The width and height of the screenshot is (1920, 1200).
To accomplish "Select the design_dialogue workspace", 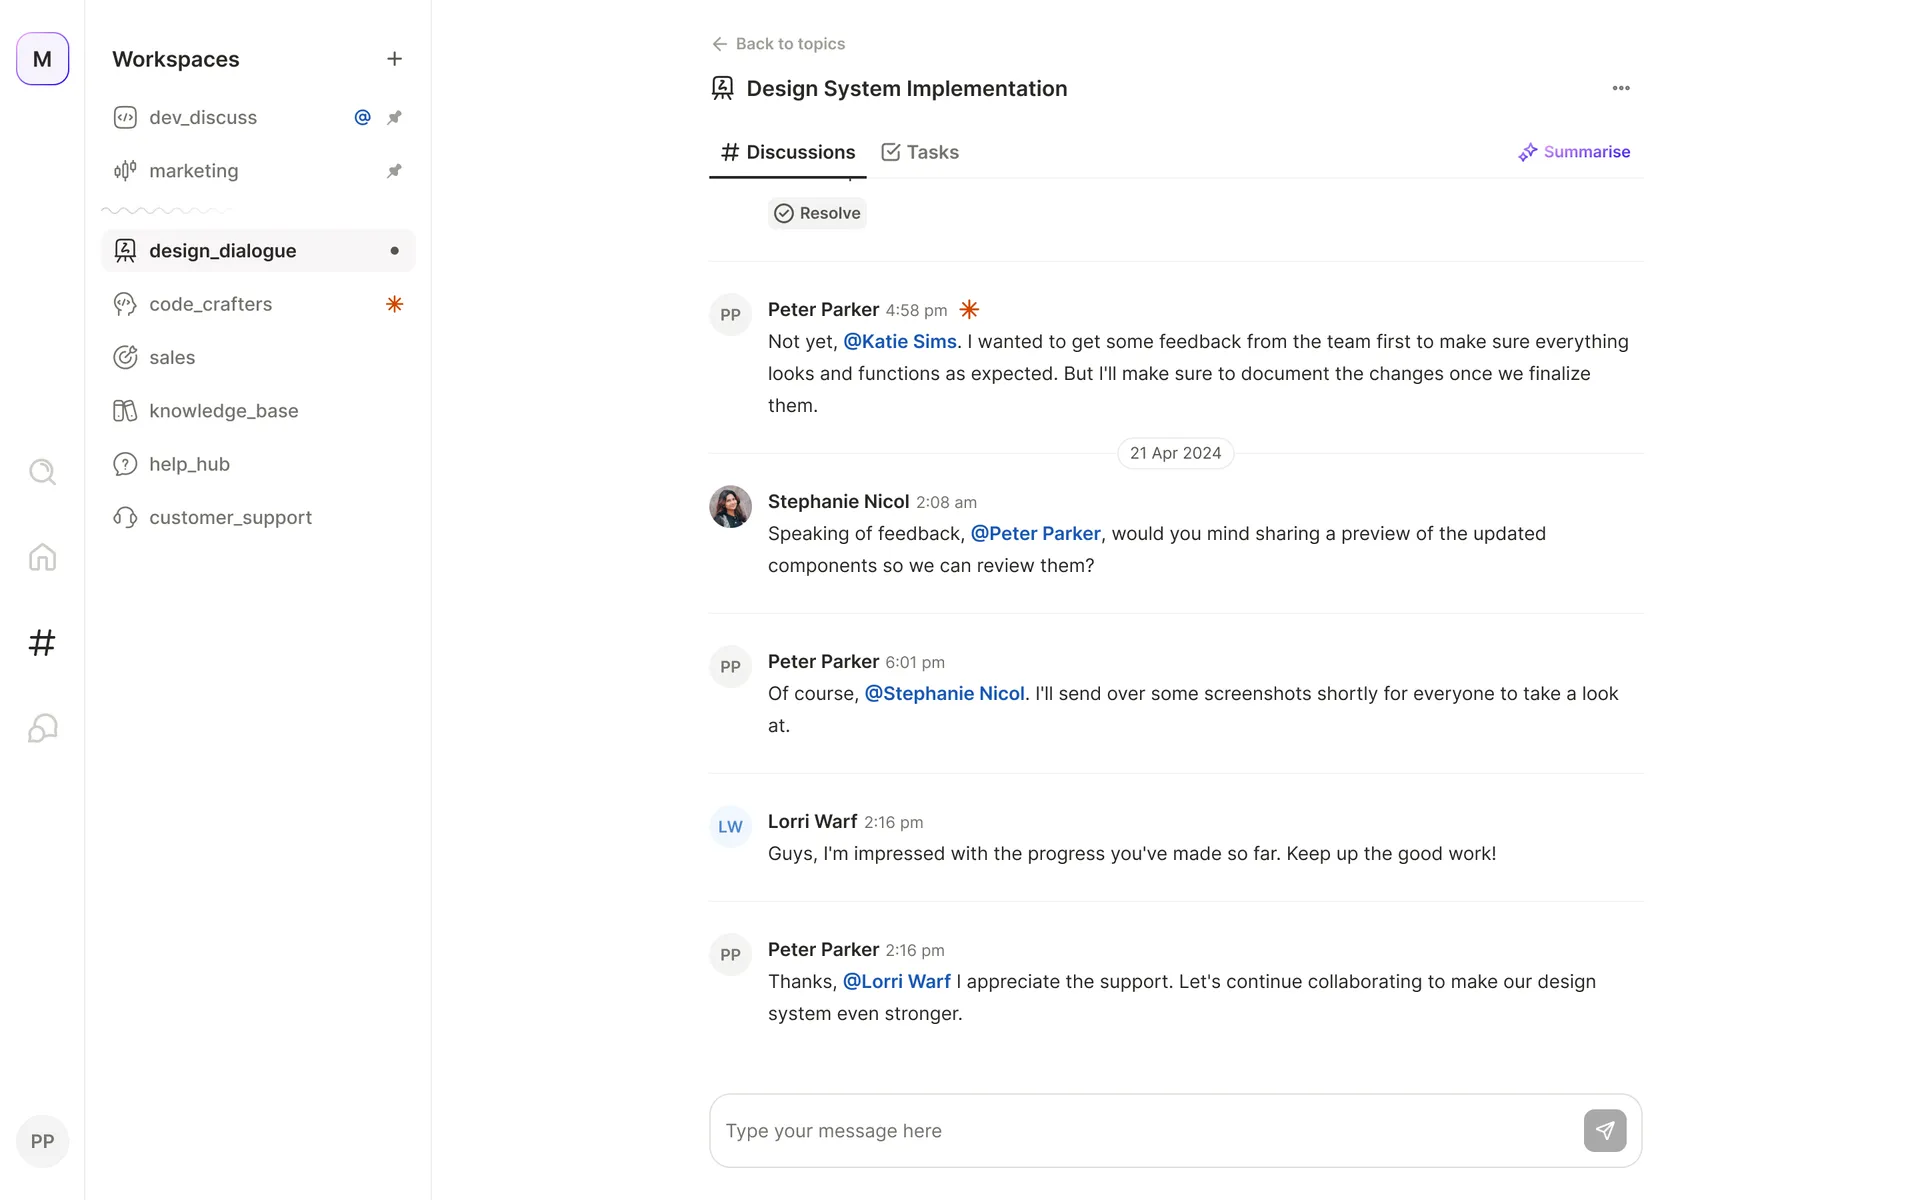I will tap(258, 251).
